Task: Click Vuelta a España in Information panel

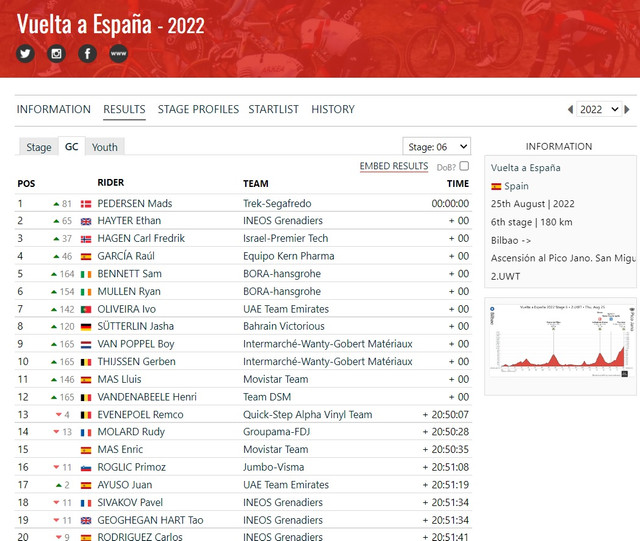Action: [x=526, y=168]
